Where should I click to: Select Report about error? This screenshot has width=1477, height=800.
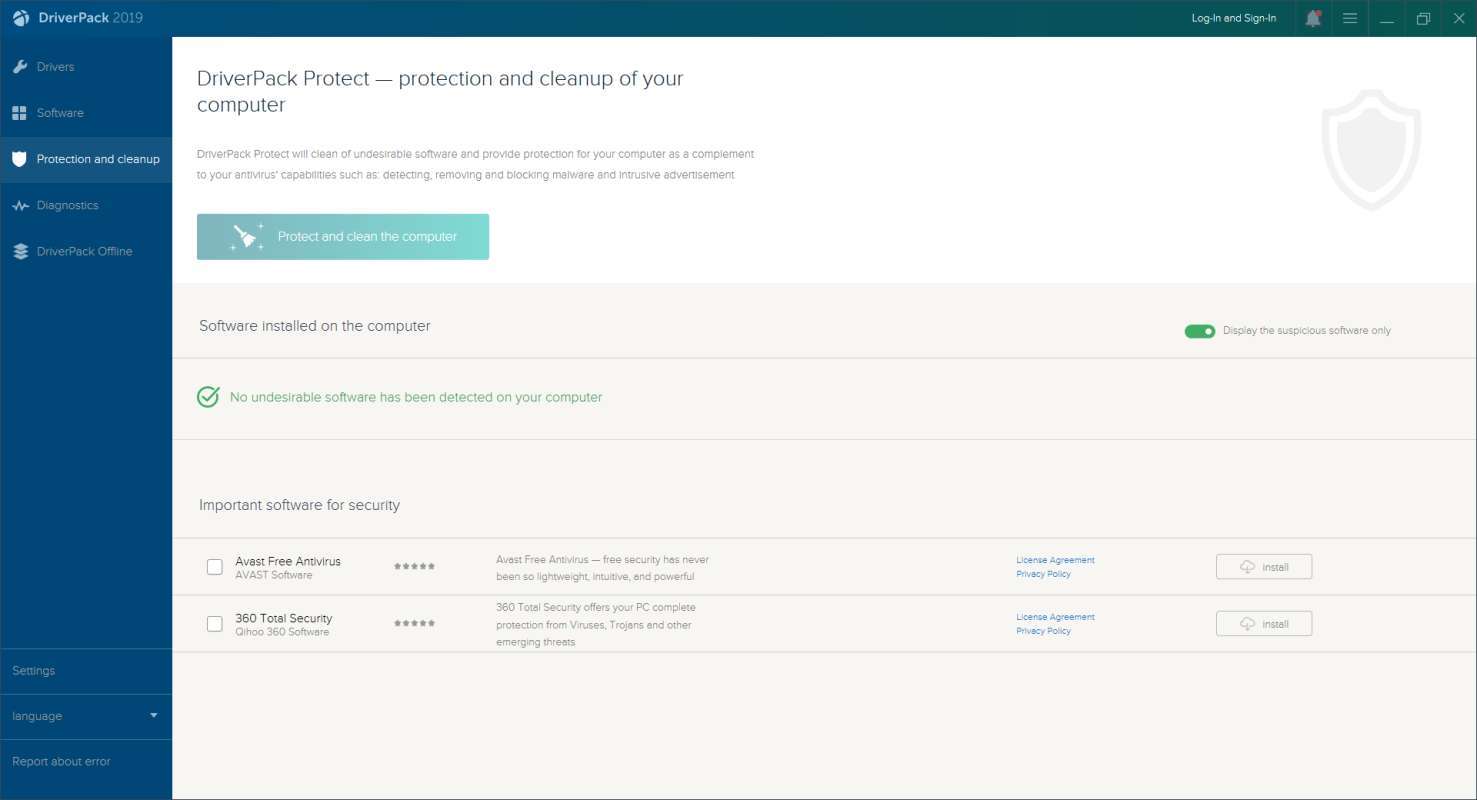tap(61, 762)
